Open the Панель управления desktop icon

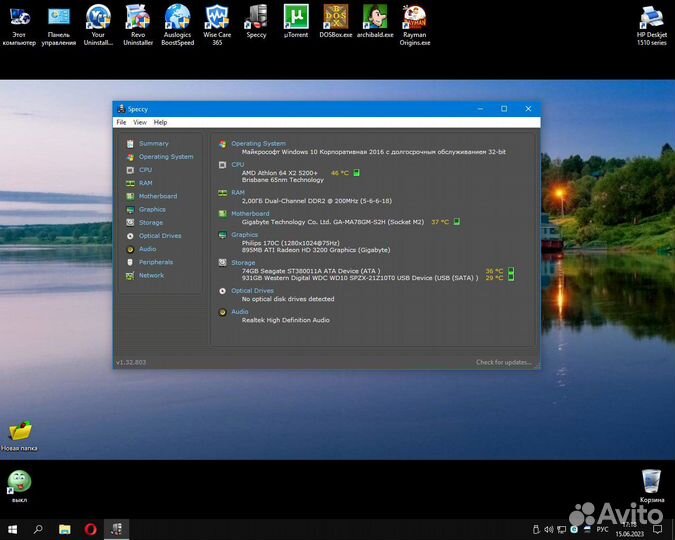coord(59,25)
